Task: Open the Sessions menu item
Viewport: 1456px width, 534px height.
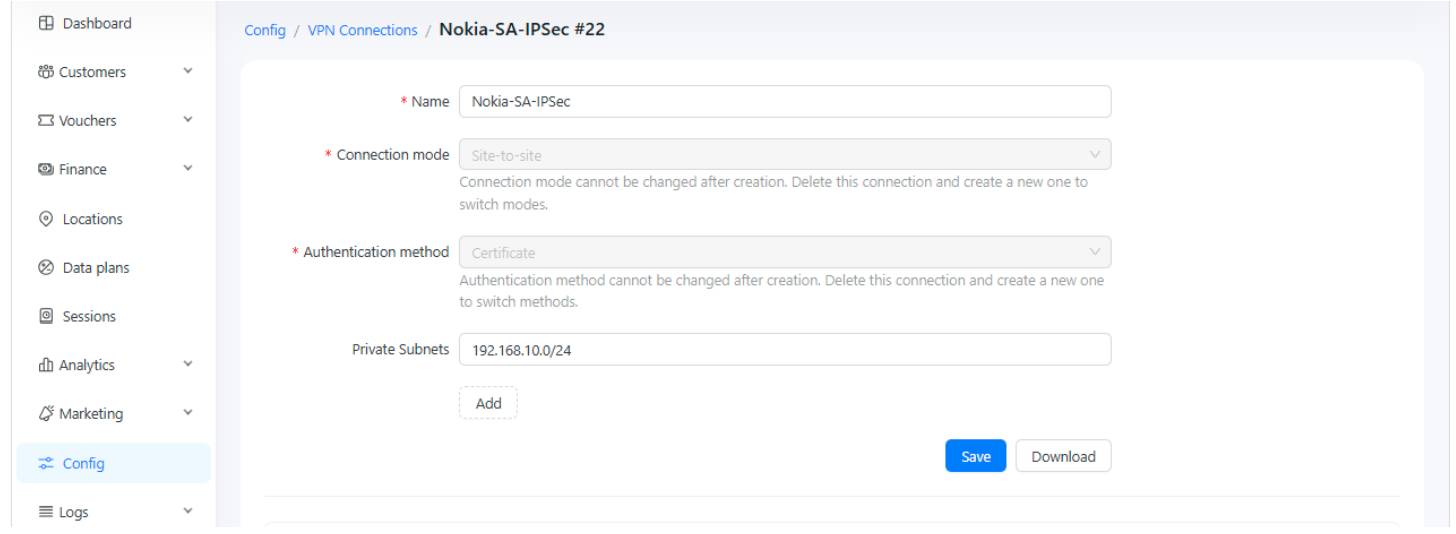Action: 113,317
